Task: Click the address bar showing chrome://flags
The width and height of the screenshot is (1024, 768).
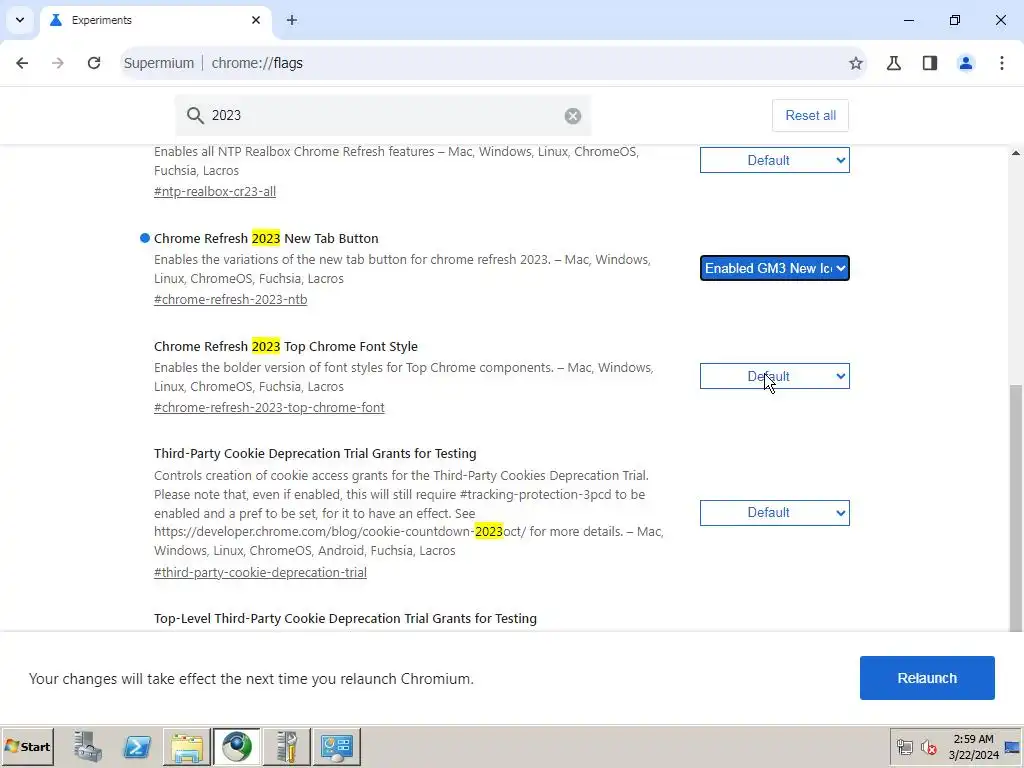Action: tap(493, 63)
